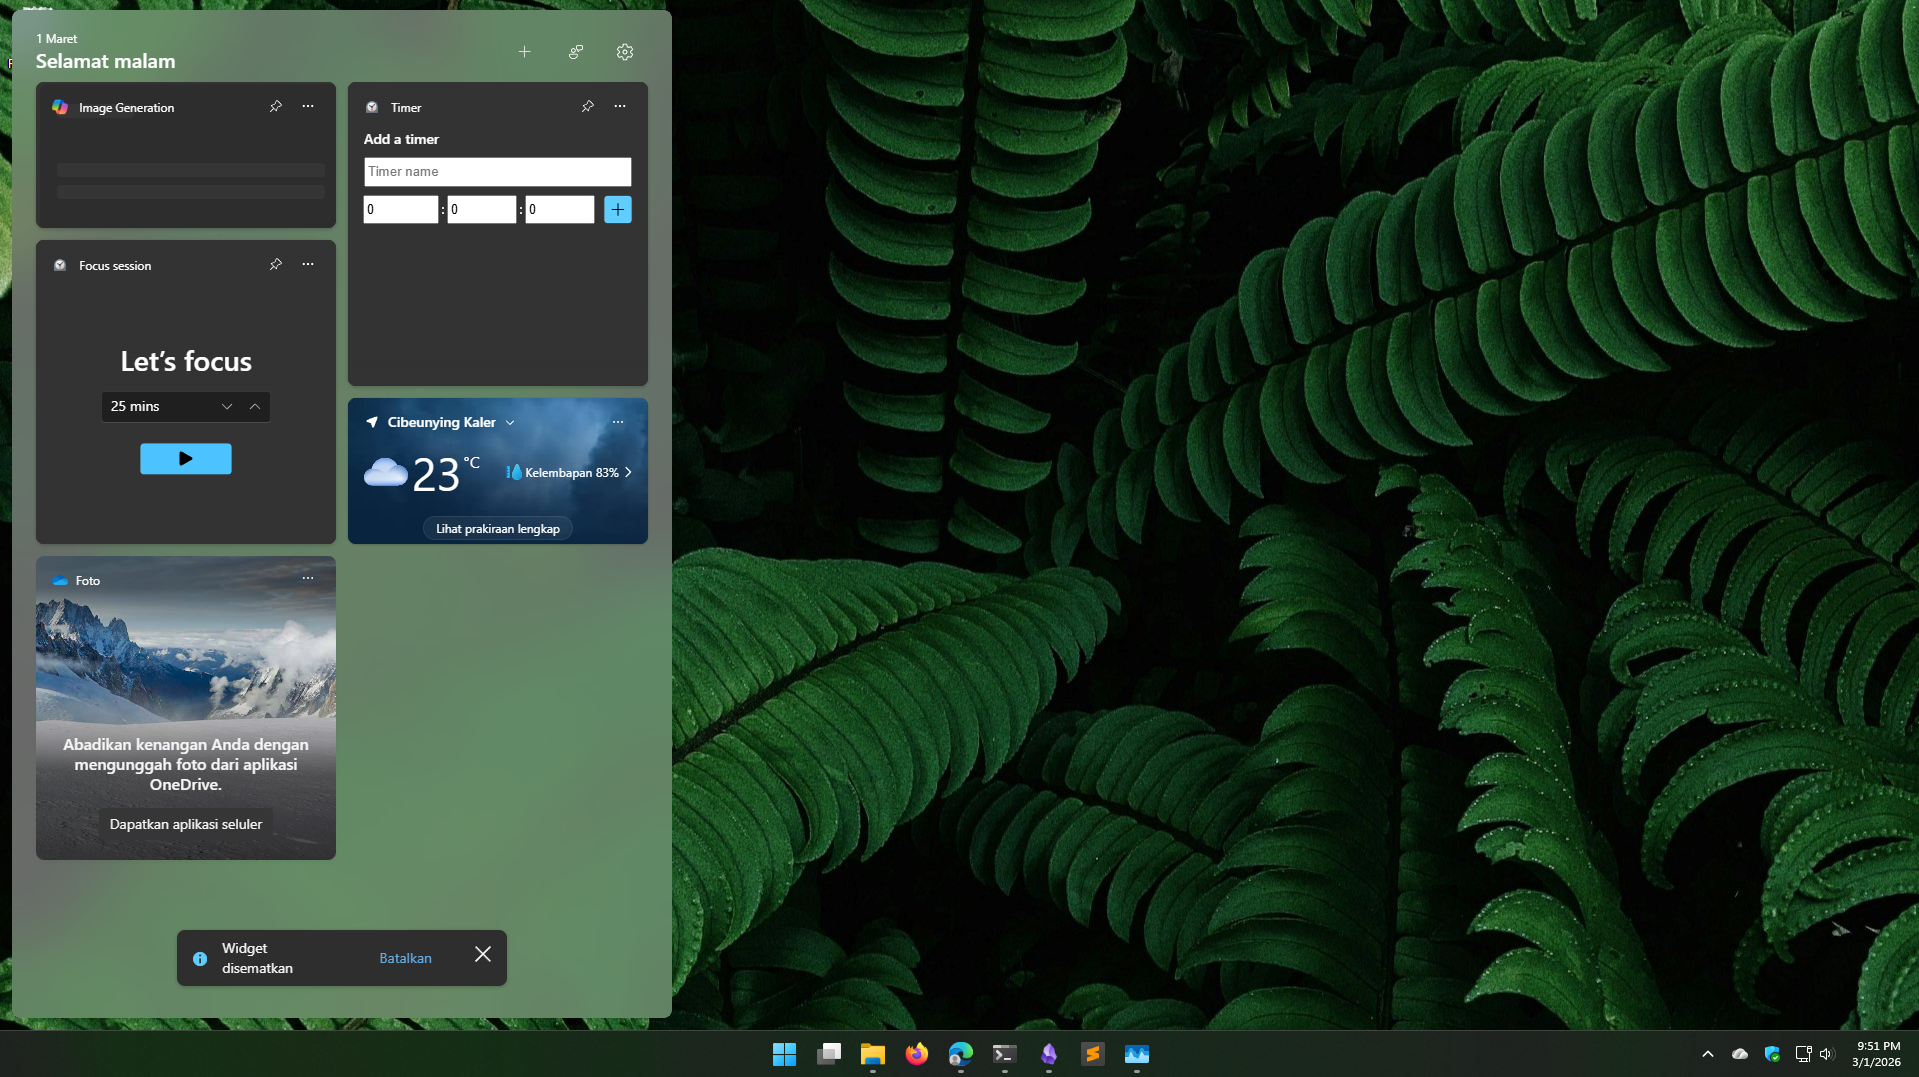Image resolution: width=1919 pixels, height=1077 pixels.
Task: Select Lihat prakiraan lengkap
Action: 497,527
